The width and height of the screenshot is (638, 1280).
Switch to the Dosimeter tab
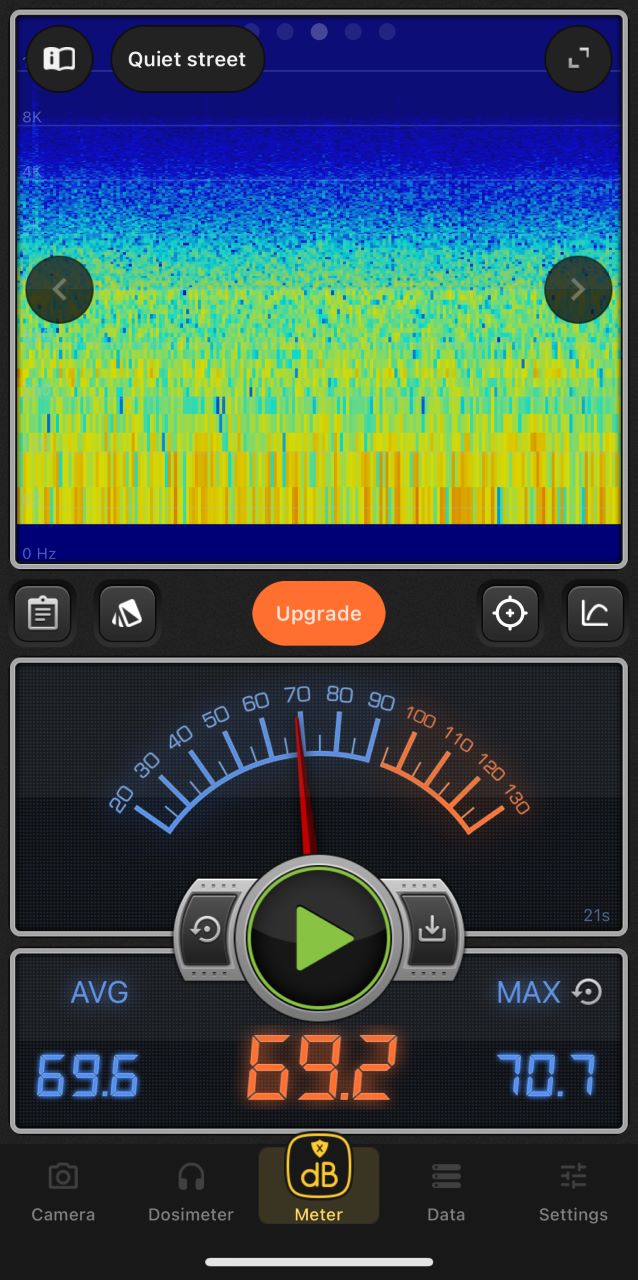[x=191, y=1191]
